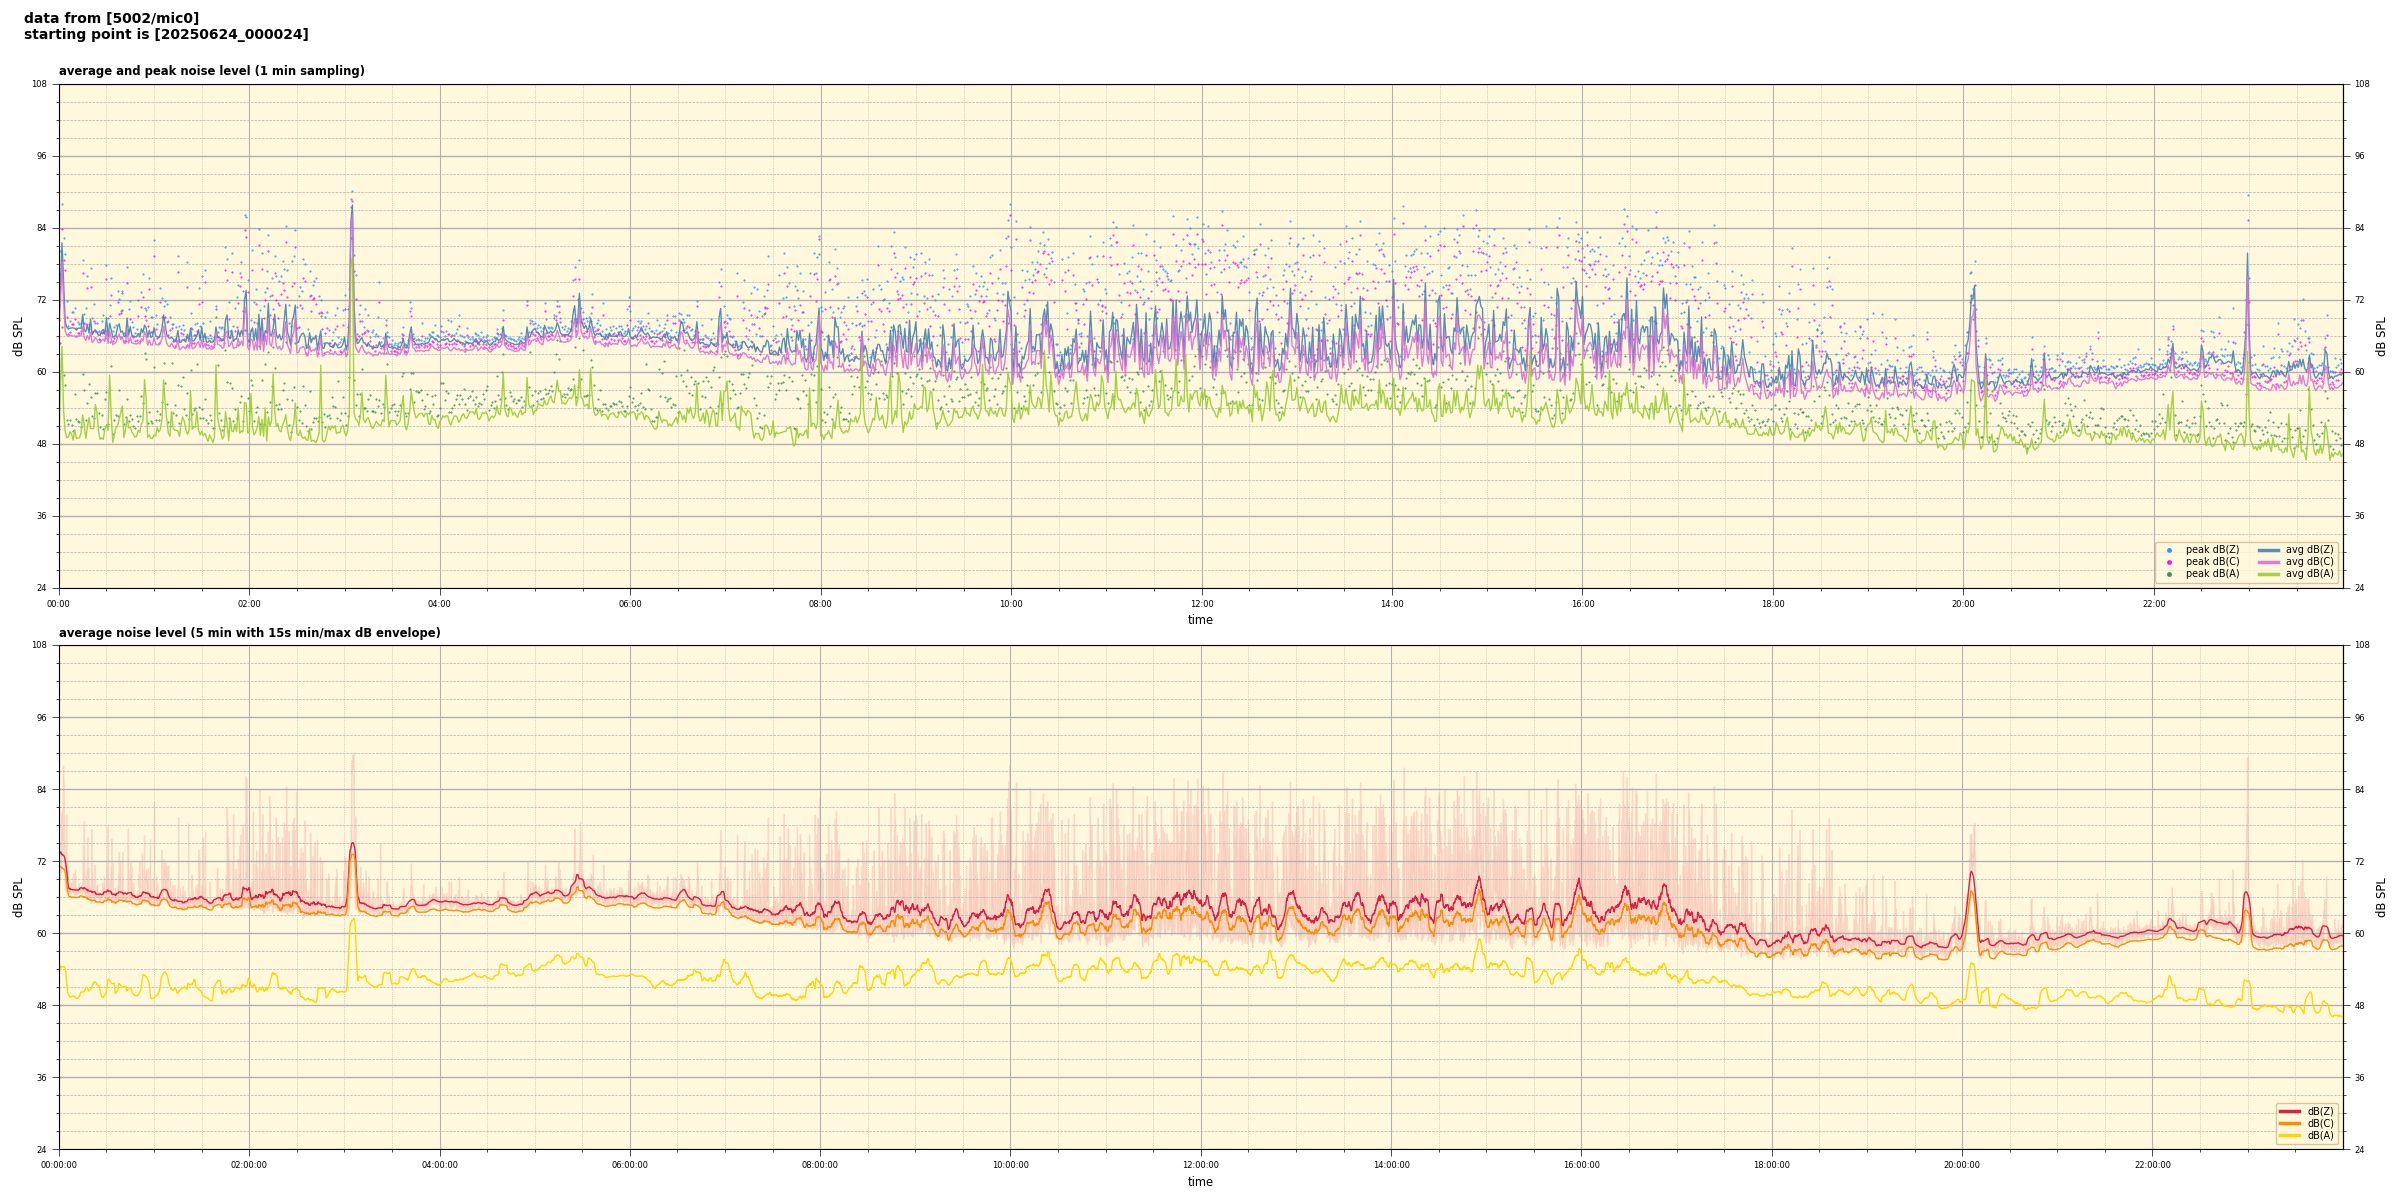Screen dimensions: 2400x1200
Task: Click 12:00 tick label on top chart
Action: pos(1201,604)
